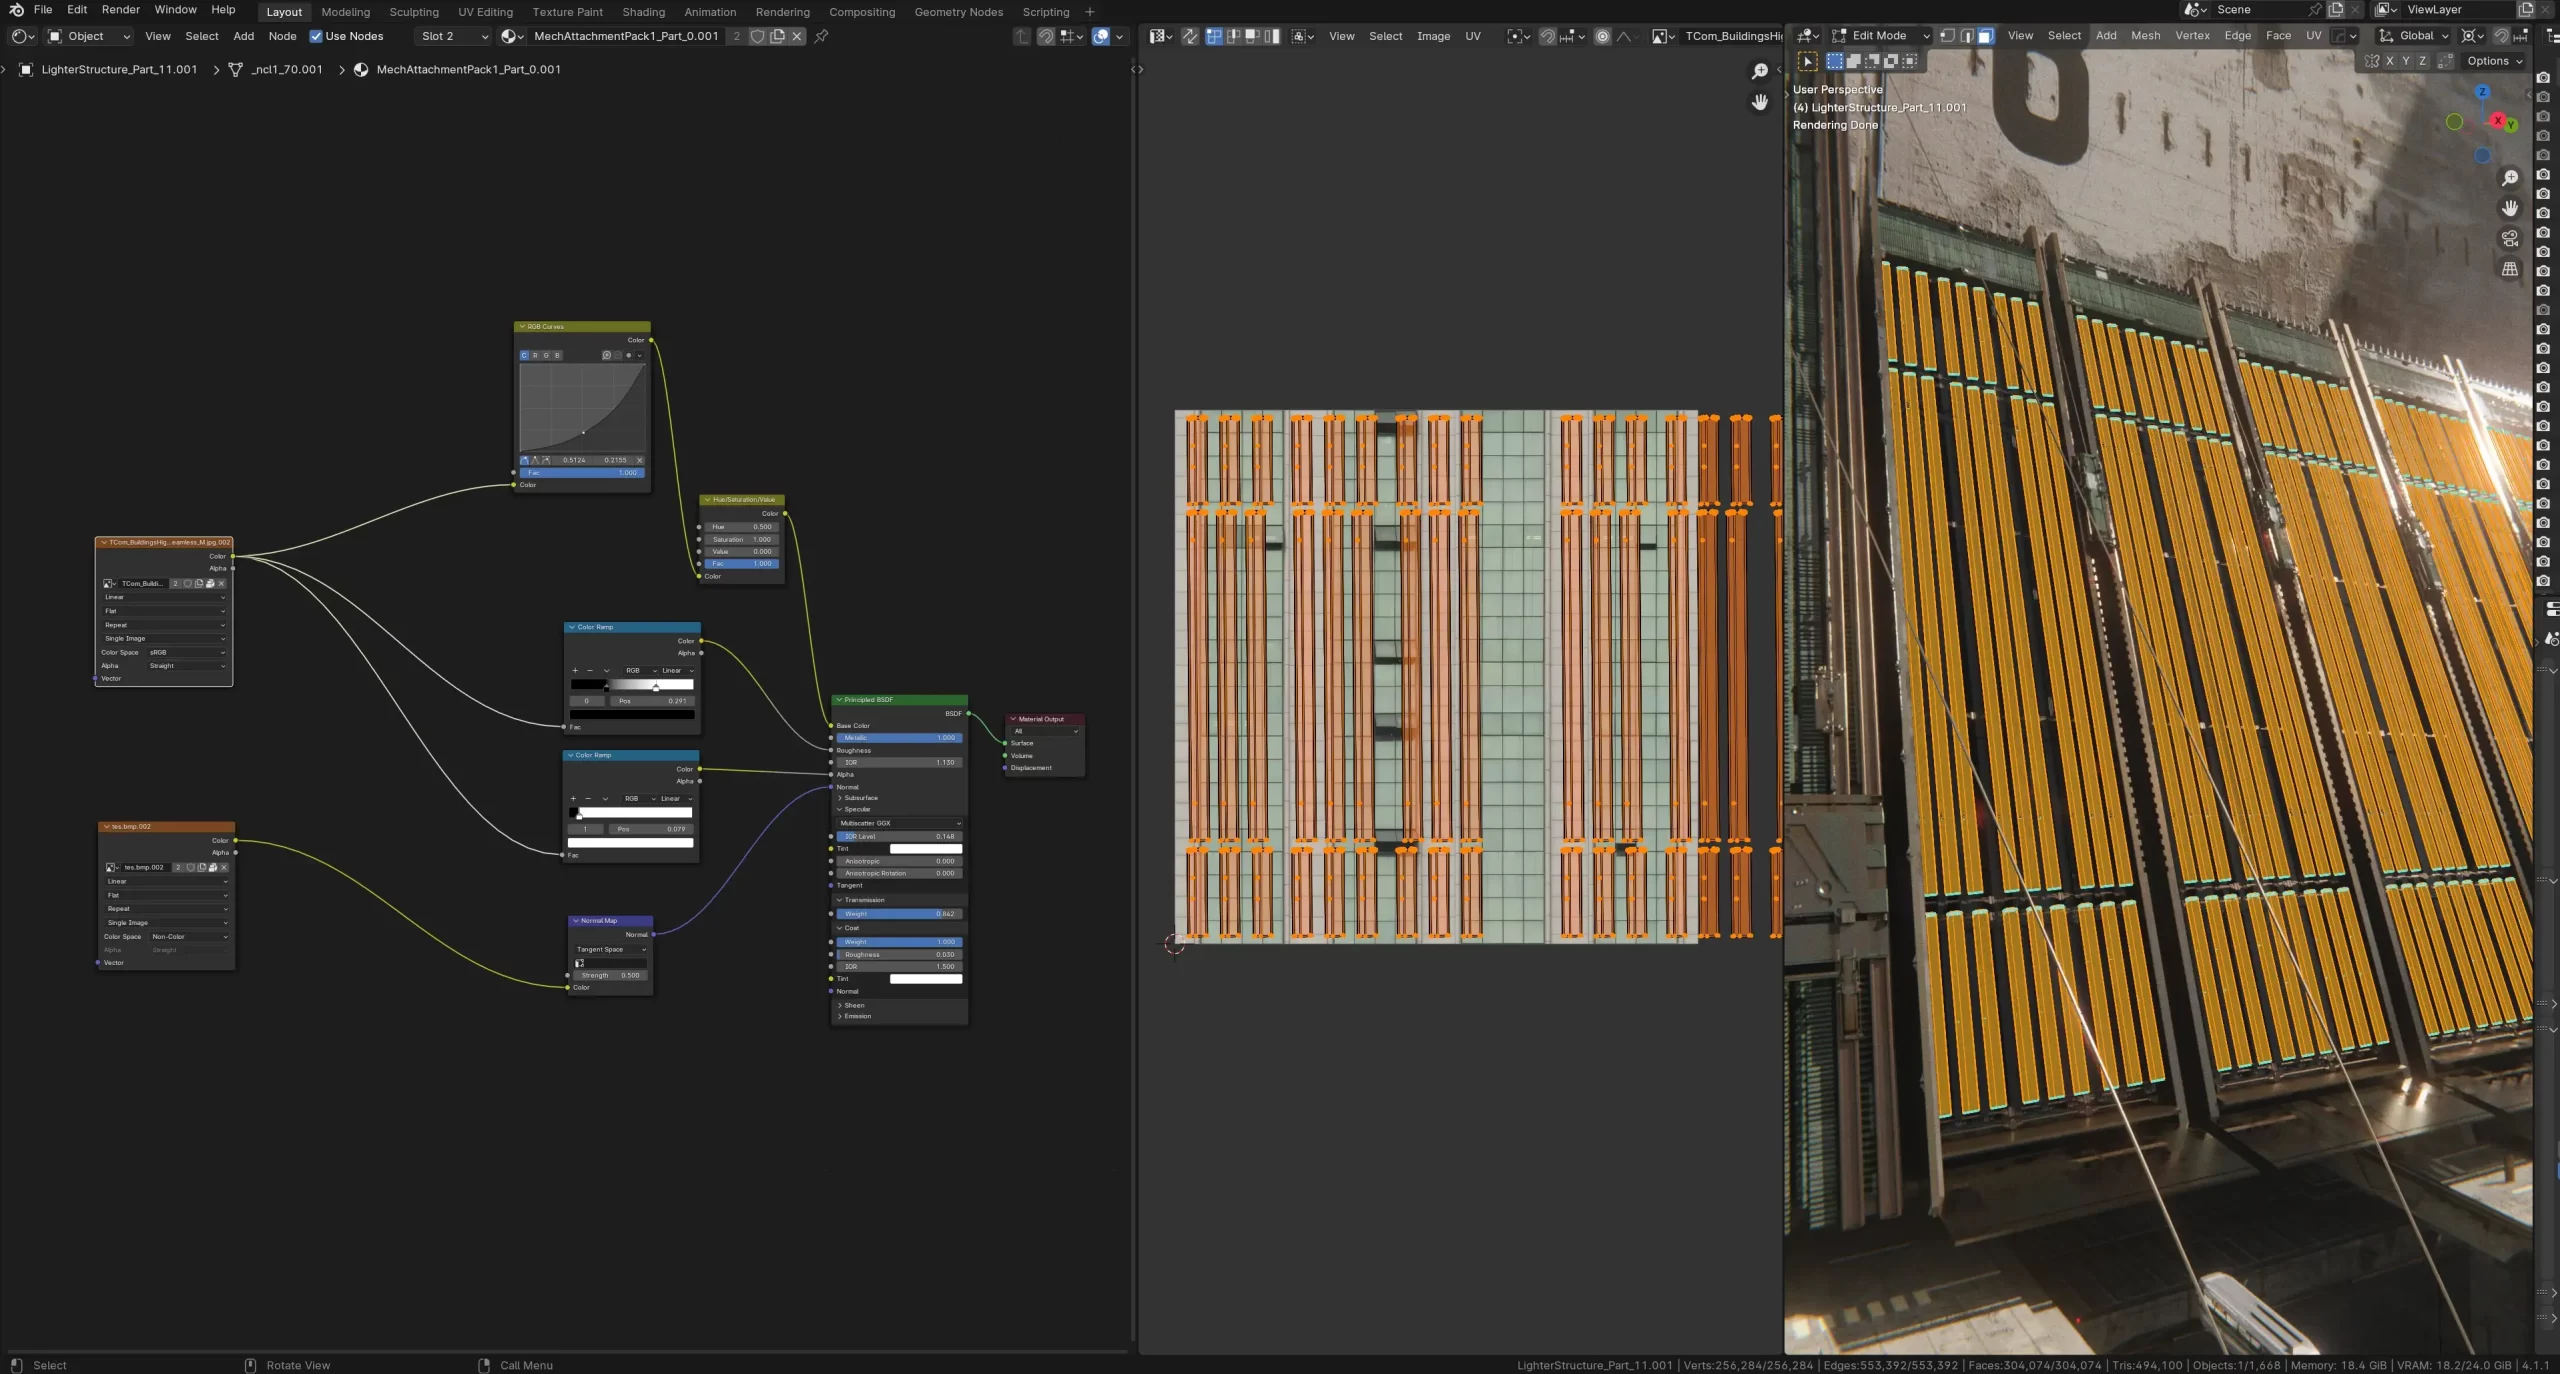
Task: Toggle the camera view icon in viewport sidebar
Action: point(2510,238)
